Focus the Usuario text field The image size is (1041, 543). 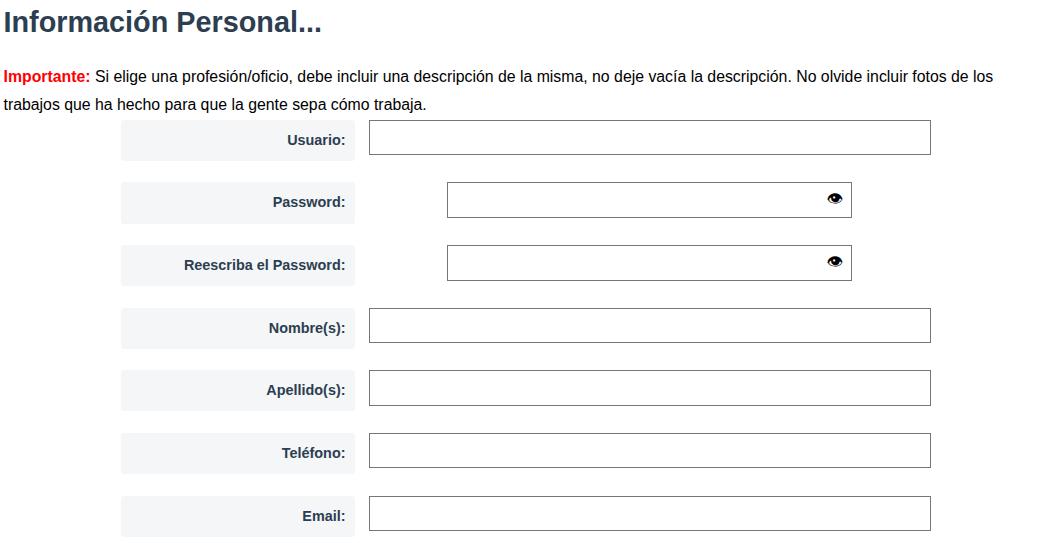tap(649, 137)
